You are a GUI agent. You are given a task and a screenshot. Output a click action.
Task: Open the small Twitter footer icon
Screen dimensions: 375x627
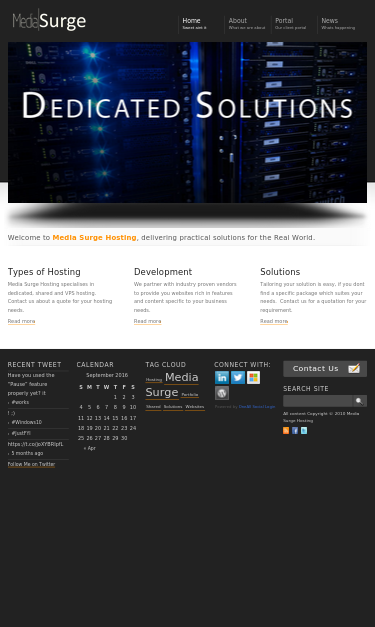[x=304, y=431]
